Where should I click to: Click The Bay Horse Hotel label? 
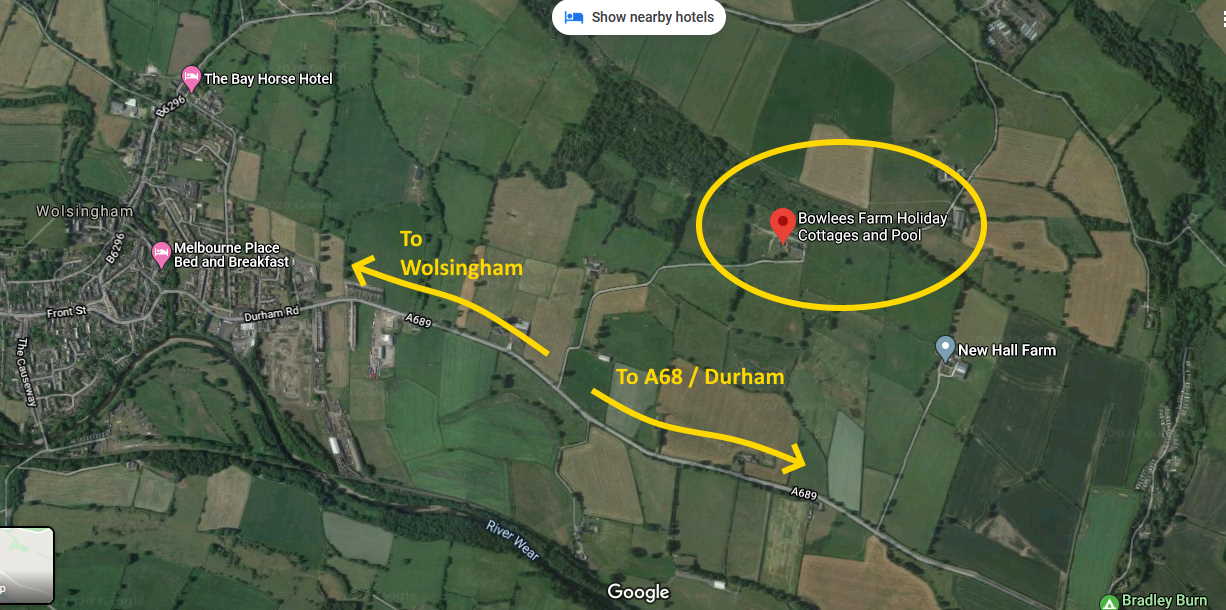click(268, 78)
